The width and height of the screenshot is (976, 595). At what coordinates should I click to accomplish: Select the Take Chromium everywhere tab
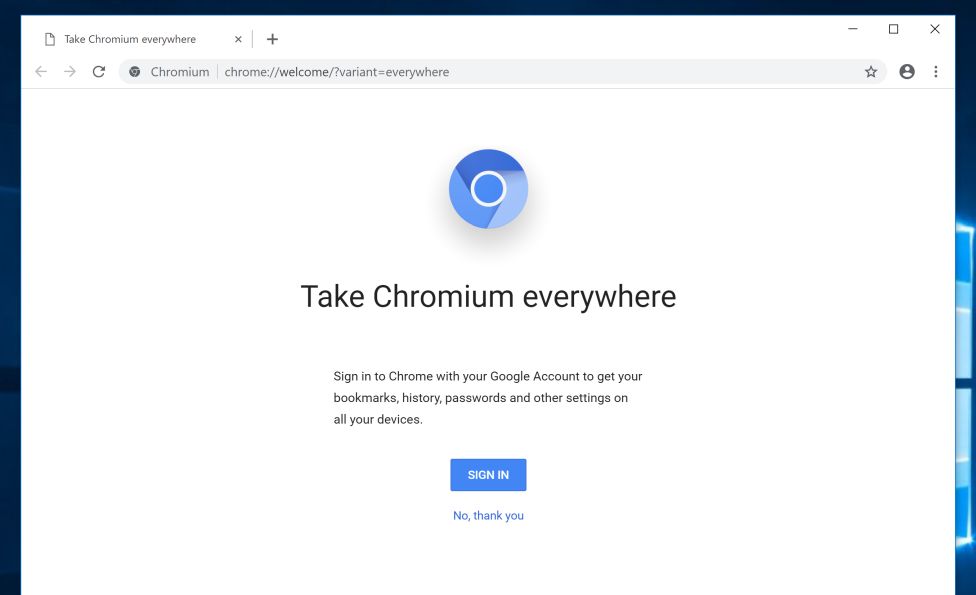130,38
